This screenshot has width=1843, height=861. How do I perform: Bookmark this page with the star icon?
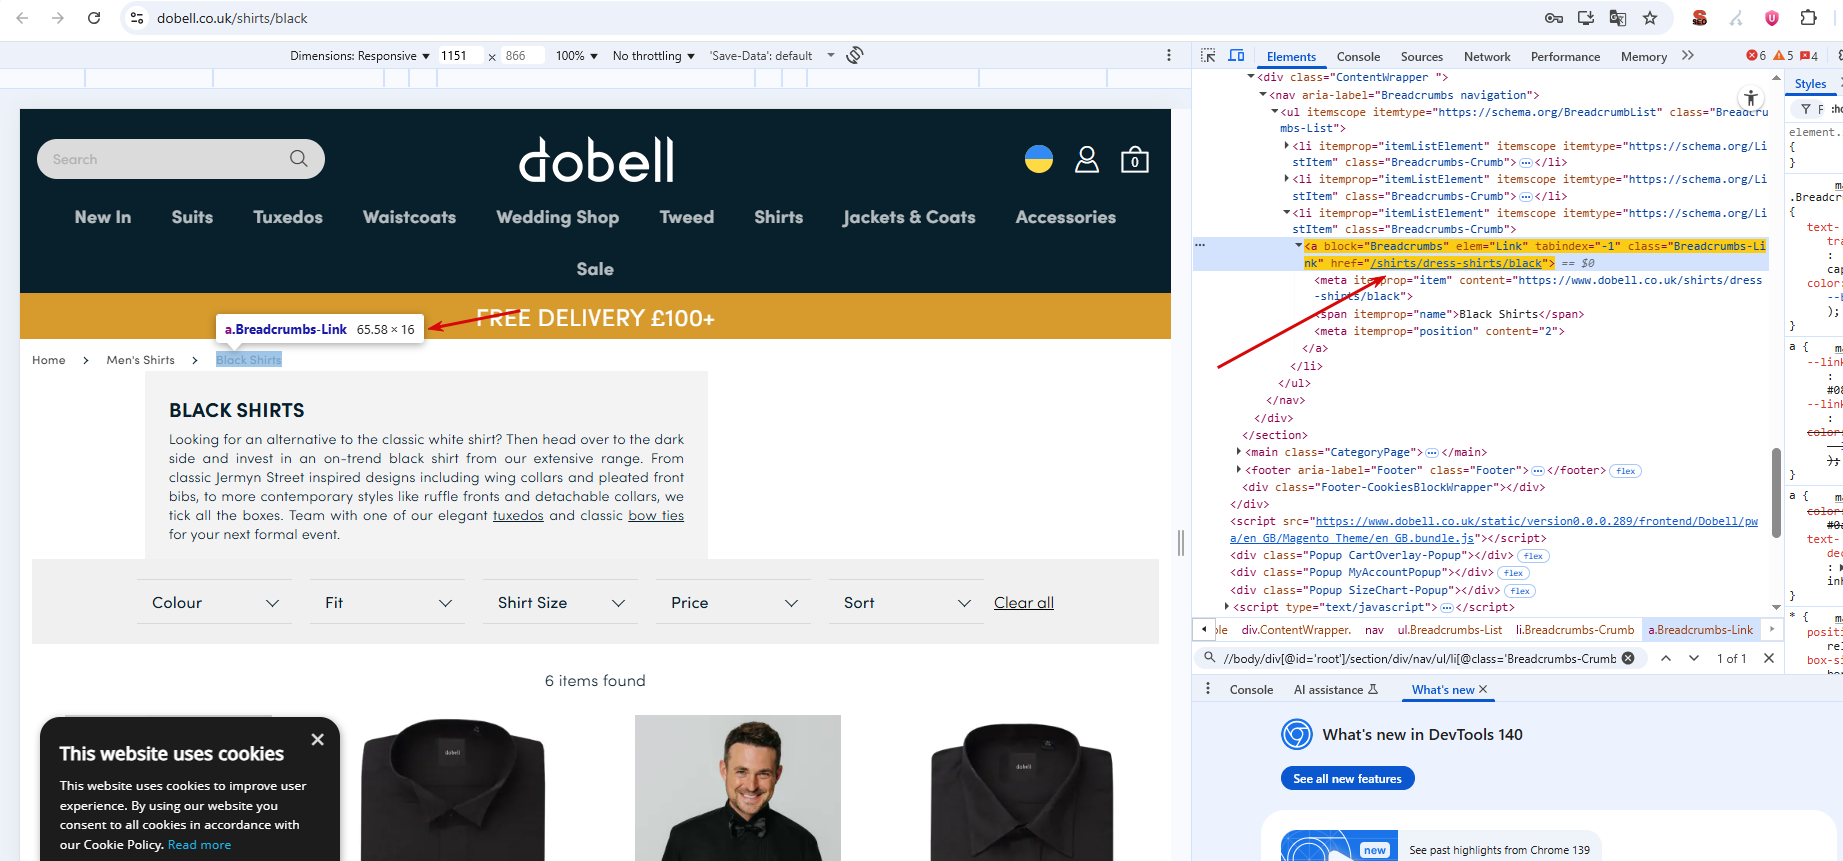pos(1650,18)
